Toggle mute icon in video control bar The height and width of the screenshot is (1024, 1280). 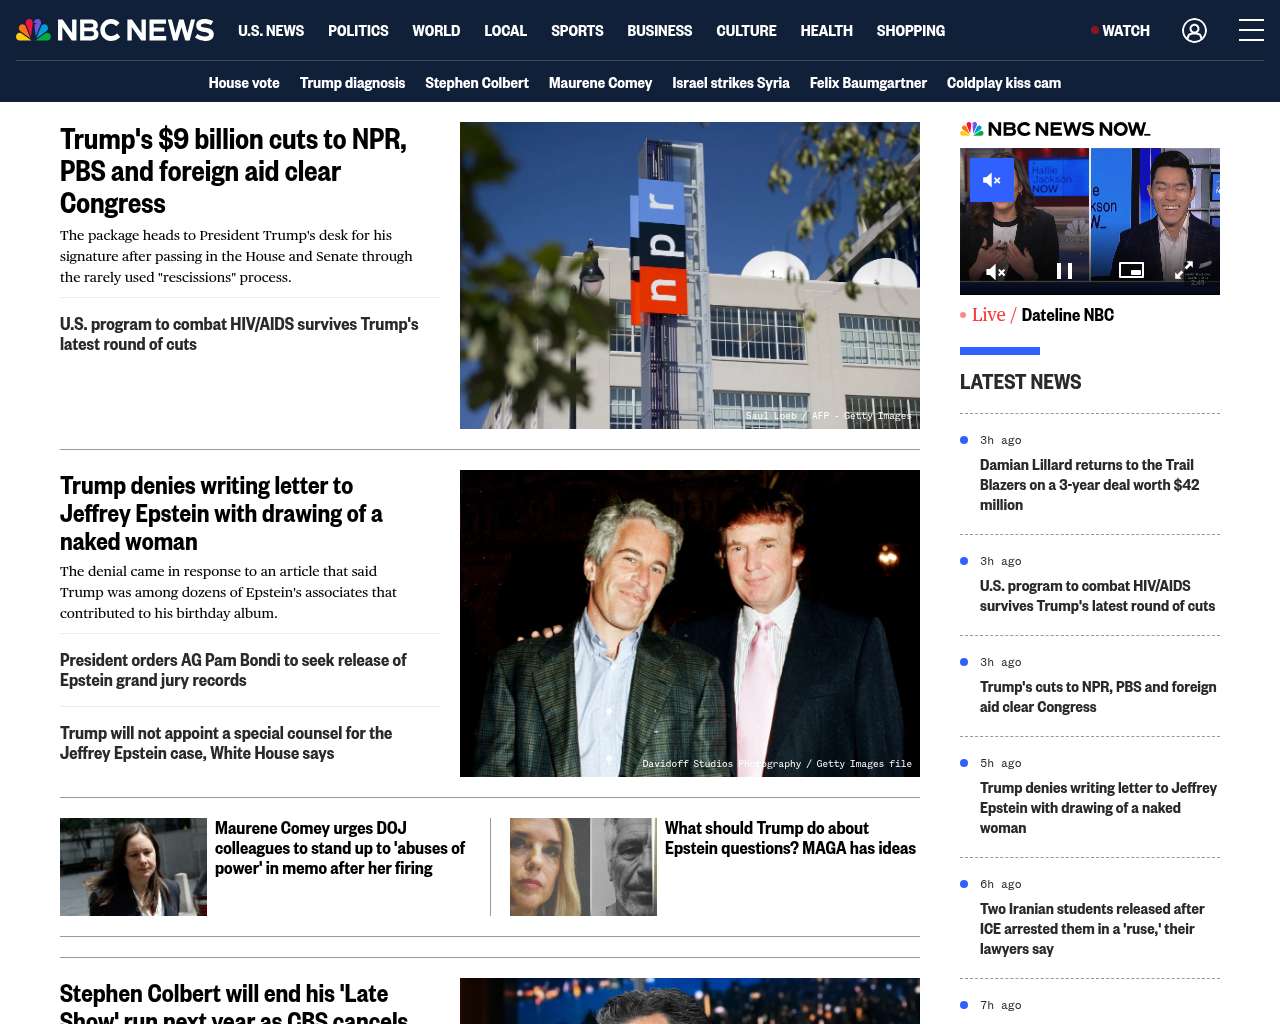click(x=995, y=271)
